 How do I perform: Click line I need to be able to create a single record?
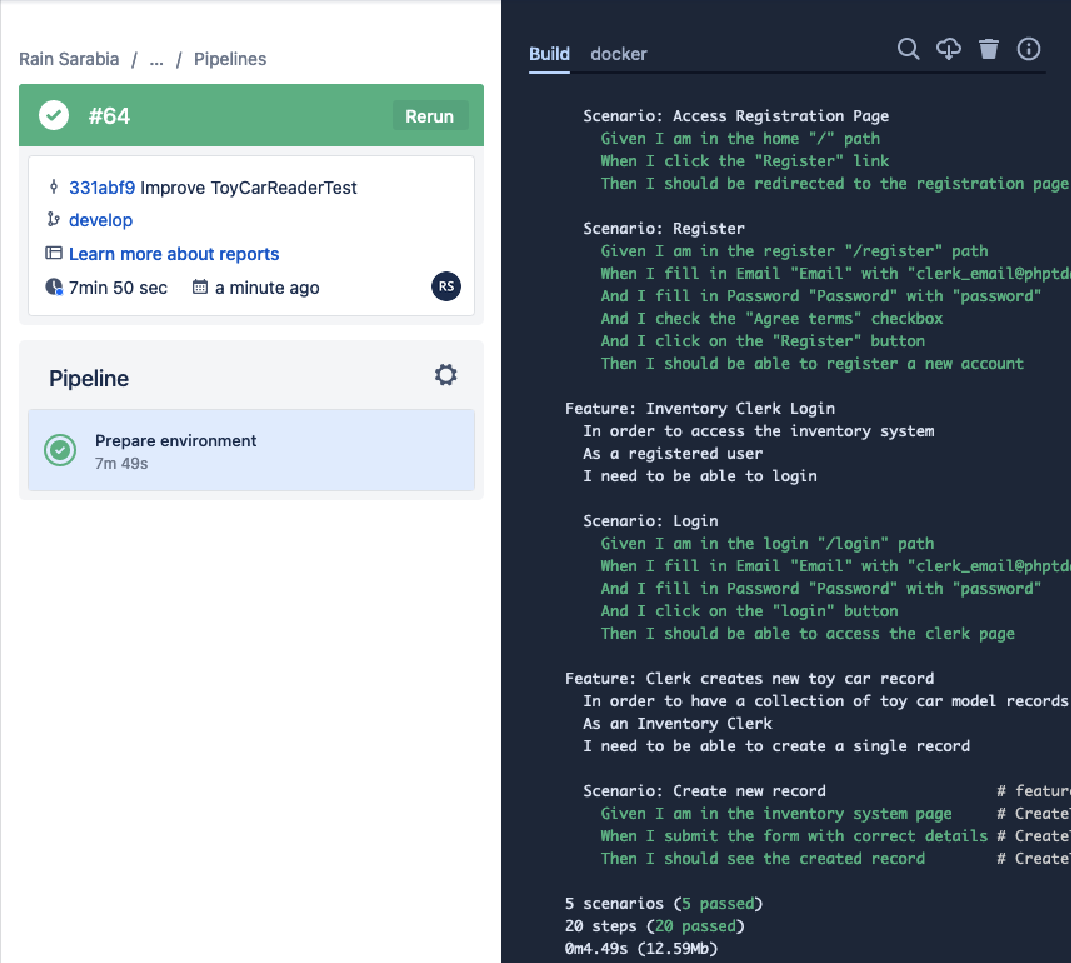click(776, 746)
